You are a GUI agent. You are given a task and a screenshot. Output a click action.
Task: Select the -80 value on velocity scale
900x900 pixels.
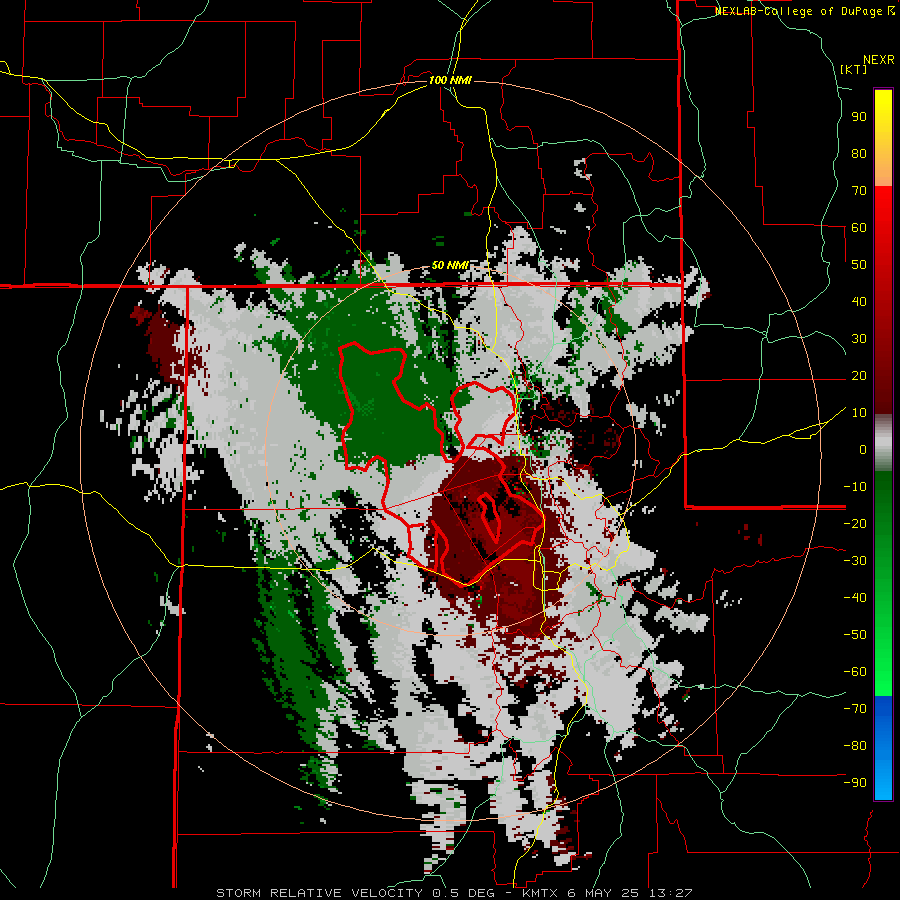[855, 746]
